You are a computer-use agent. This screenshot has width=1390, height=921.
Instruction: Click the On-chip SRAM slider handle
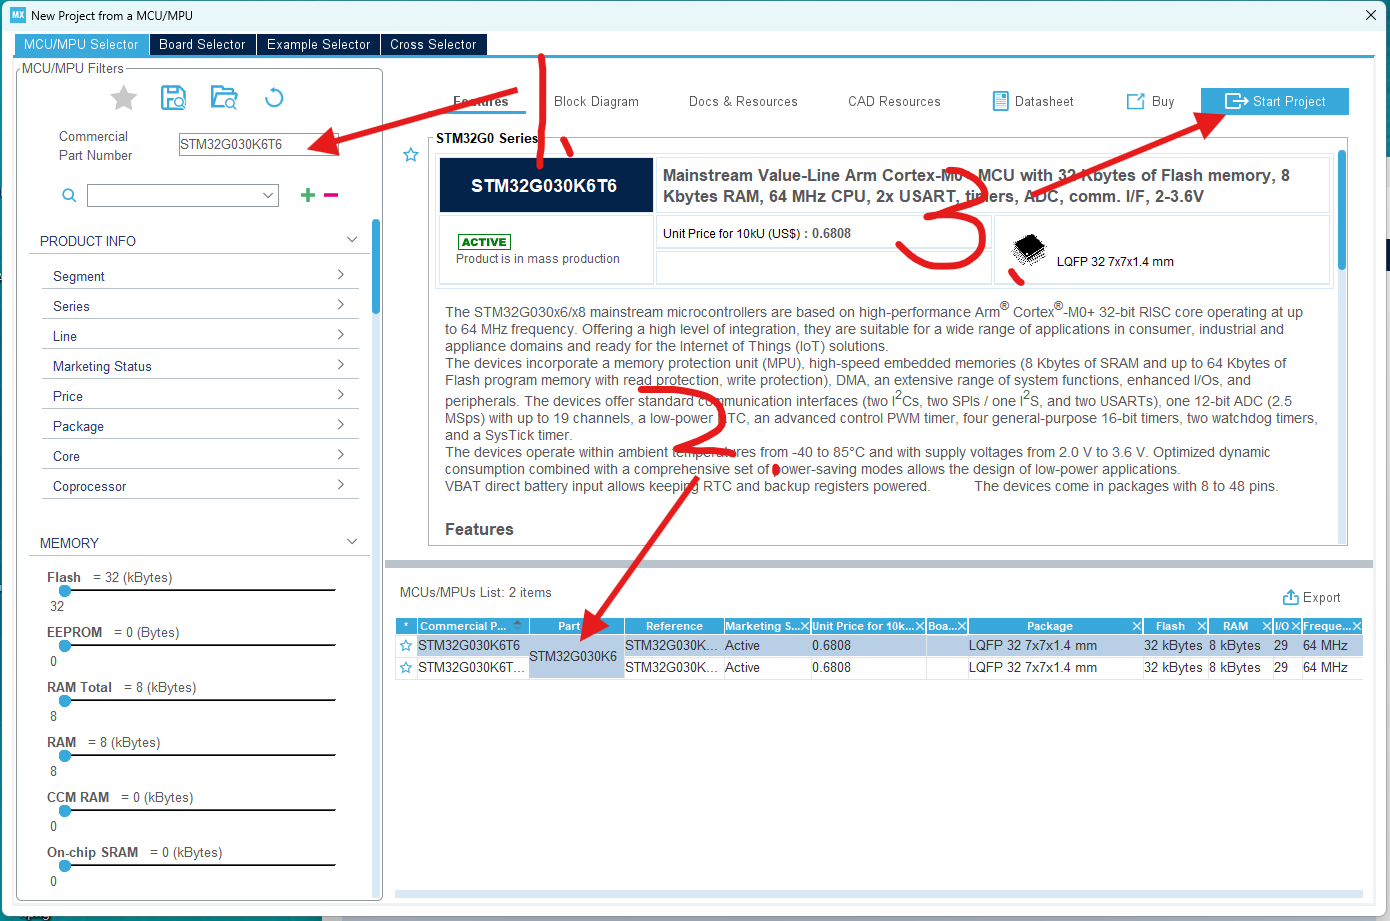(65, 866)
